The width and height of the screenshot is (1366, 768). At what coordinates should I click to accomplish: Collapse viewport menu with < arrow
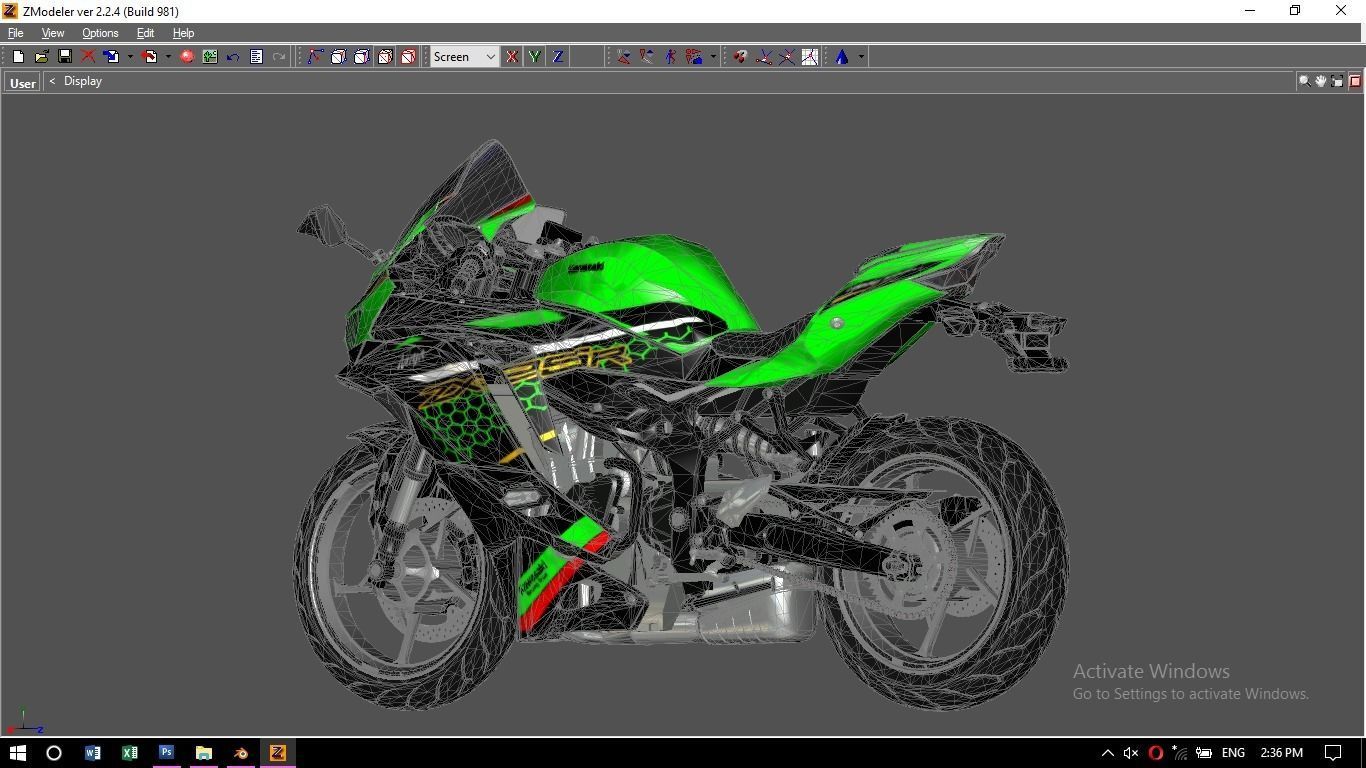point(52,81)
